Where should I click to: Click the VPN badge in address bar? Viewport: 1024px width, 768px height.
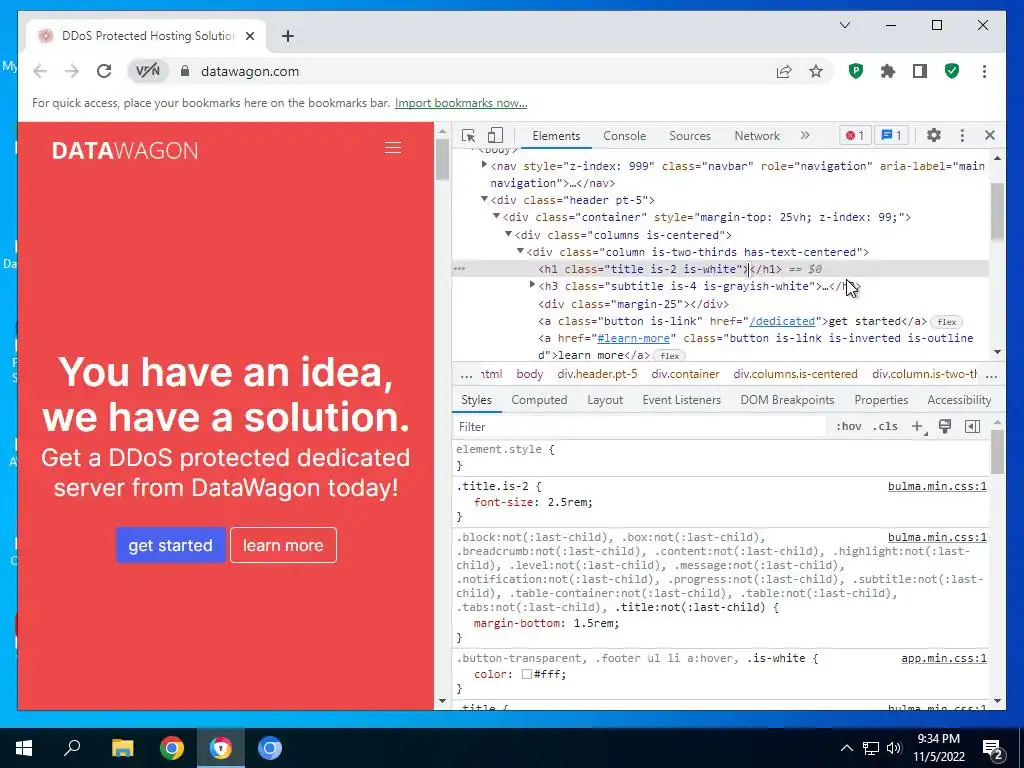(x=147, y=71)
